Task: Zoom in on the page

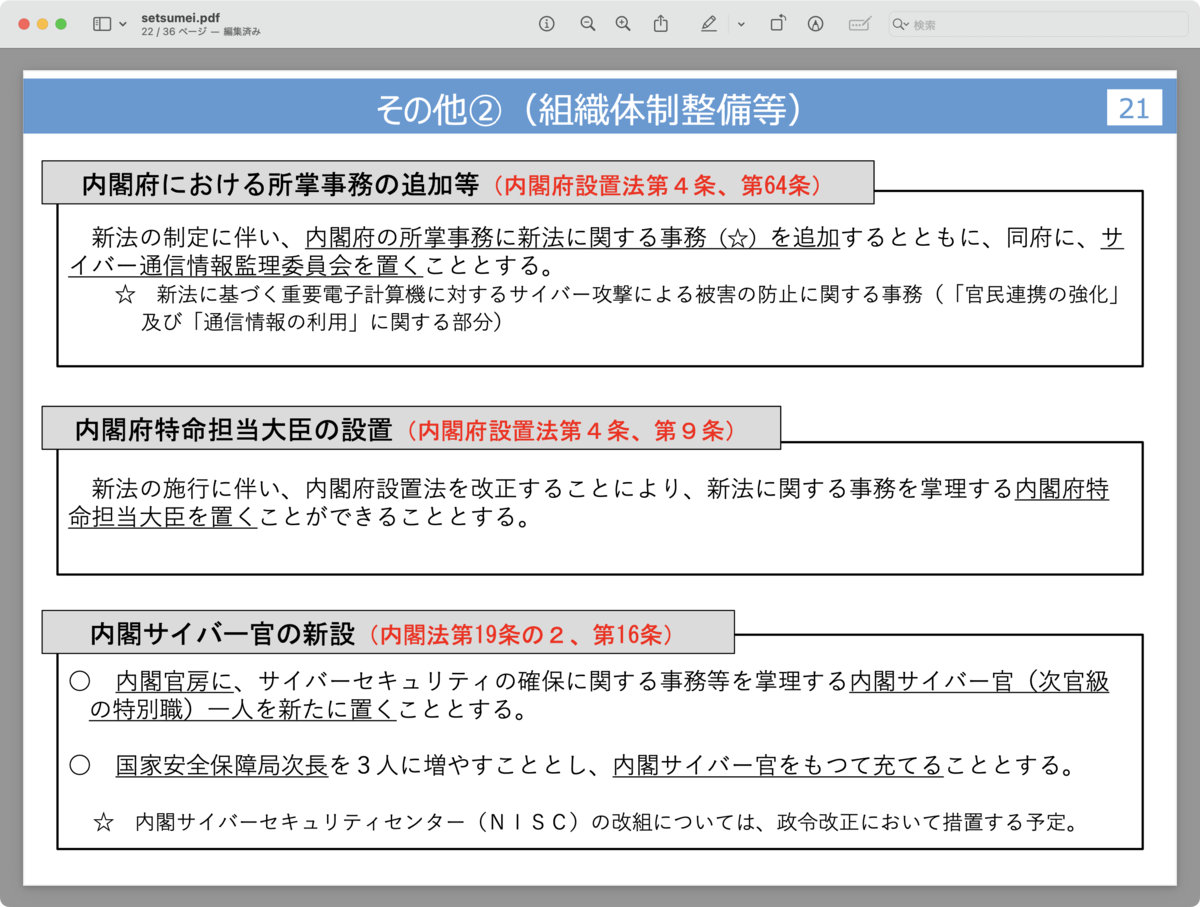Action: 623,24
